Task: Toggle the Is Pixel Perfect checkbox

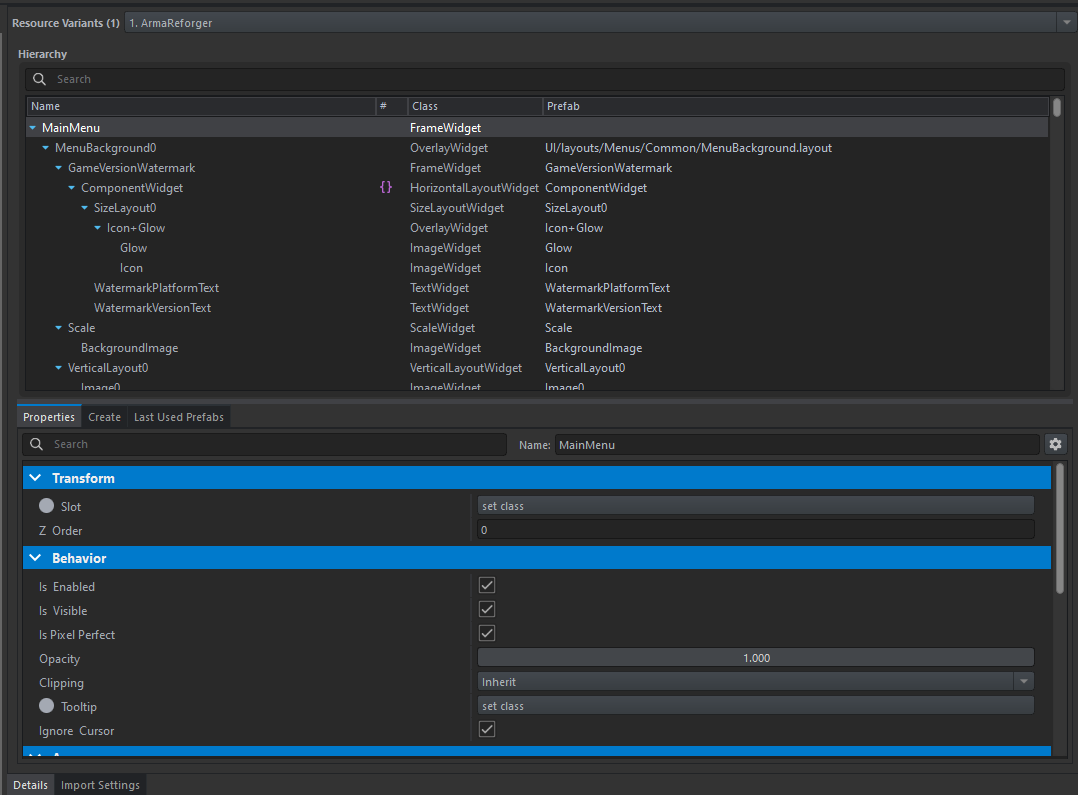Action: coord(487,633)
